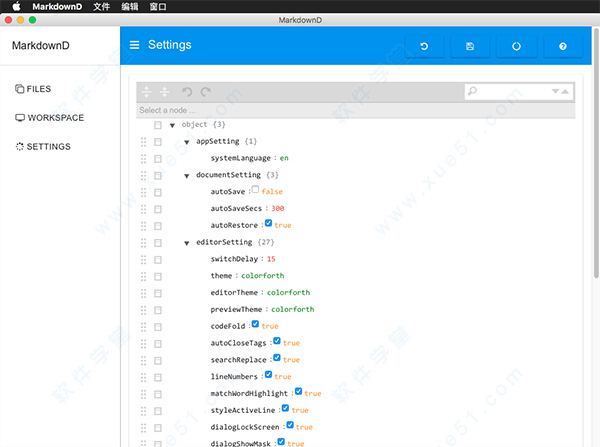Viewport: 600px width, 447px height.
Task: Uncheck the matchWordHighlight checkbox
Action: 298,392
